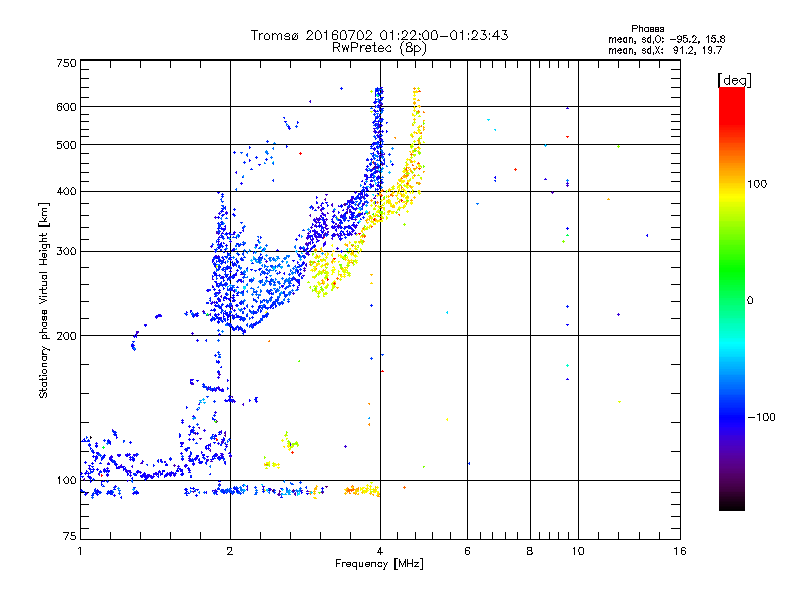The height and width of the screenshot is (600, 800).
Task: Click the x-axis tick label "6"
Action: coord(467,551)
